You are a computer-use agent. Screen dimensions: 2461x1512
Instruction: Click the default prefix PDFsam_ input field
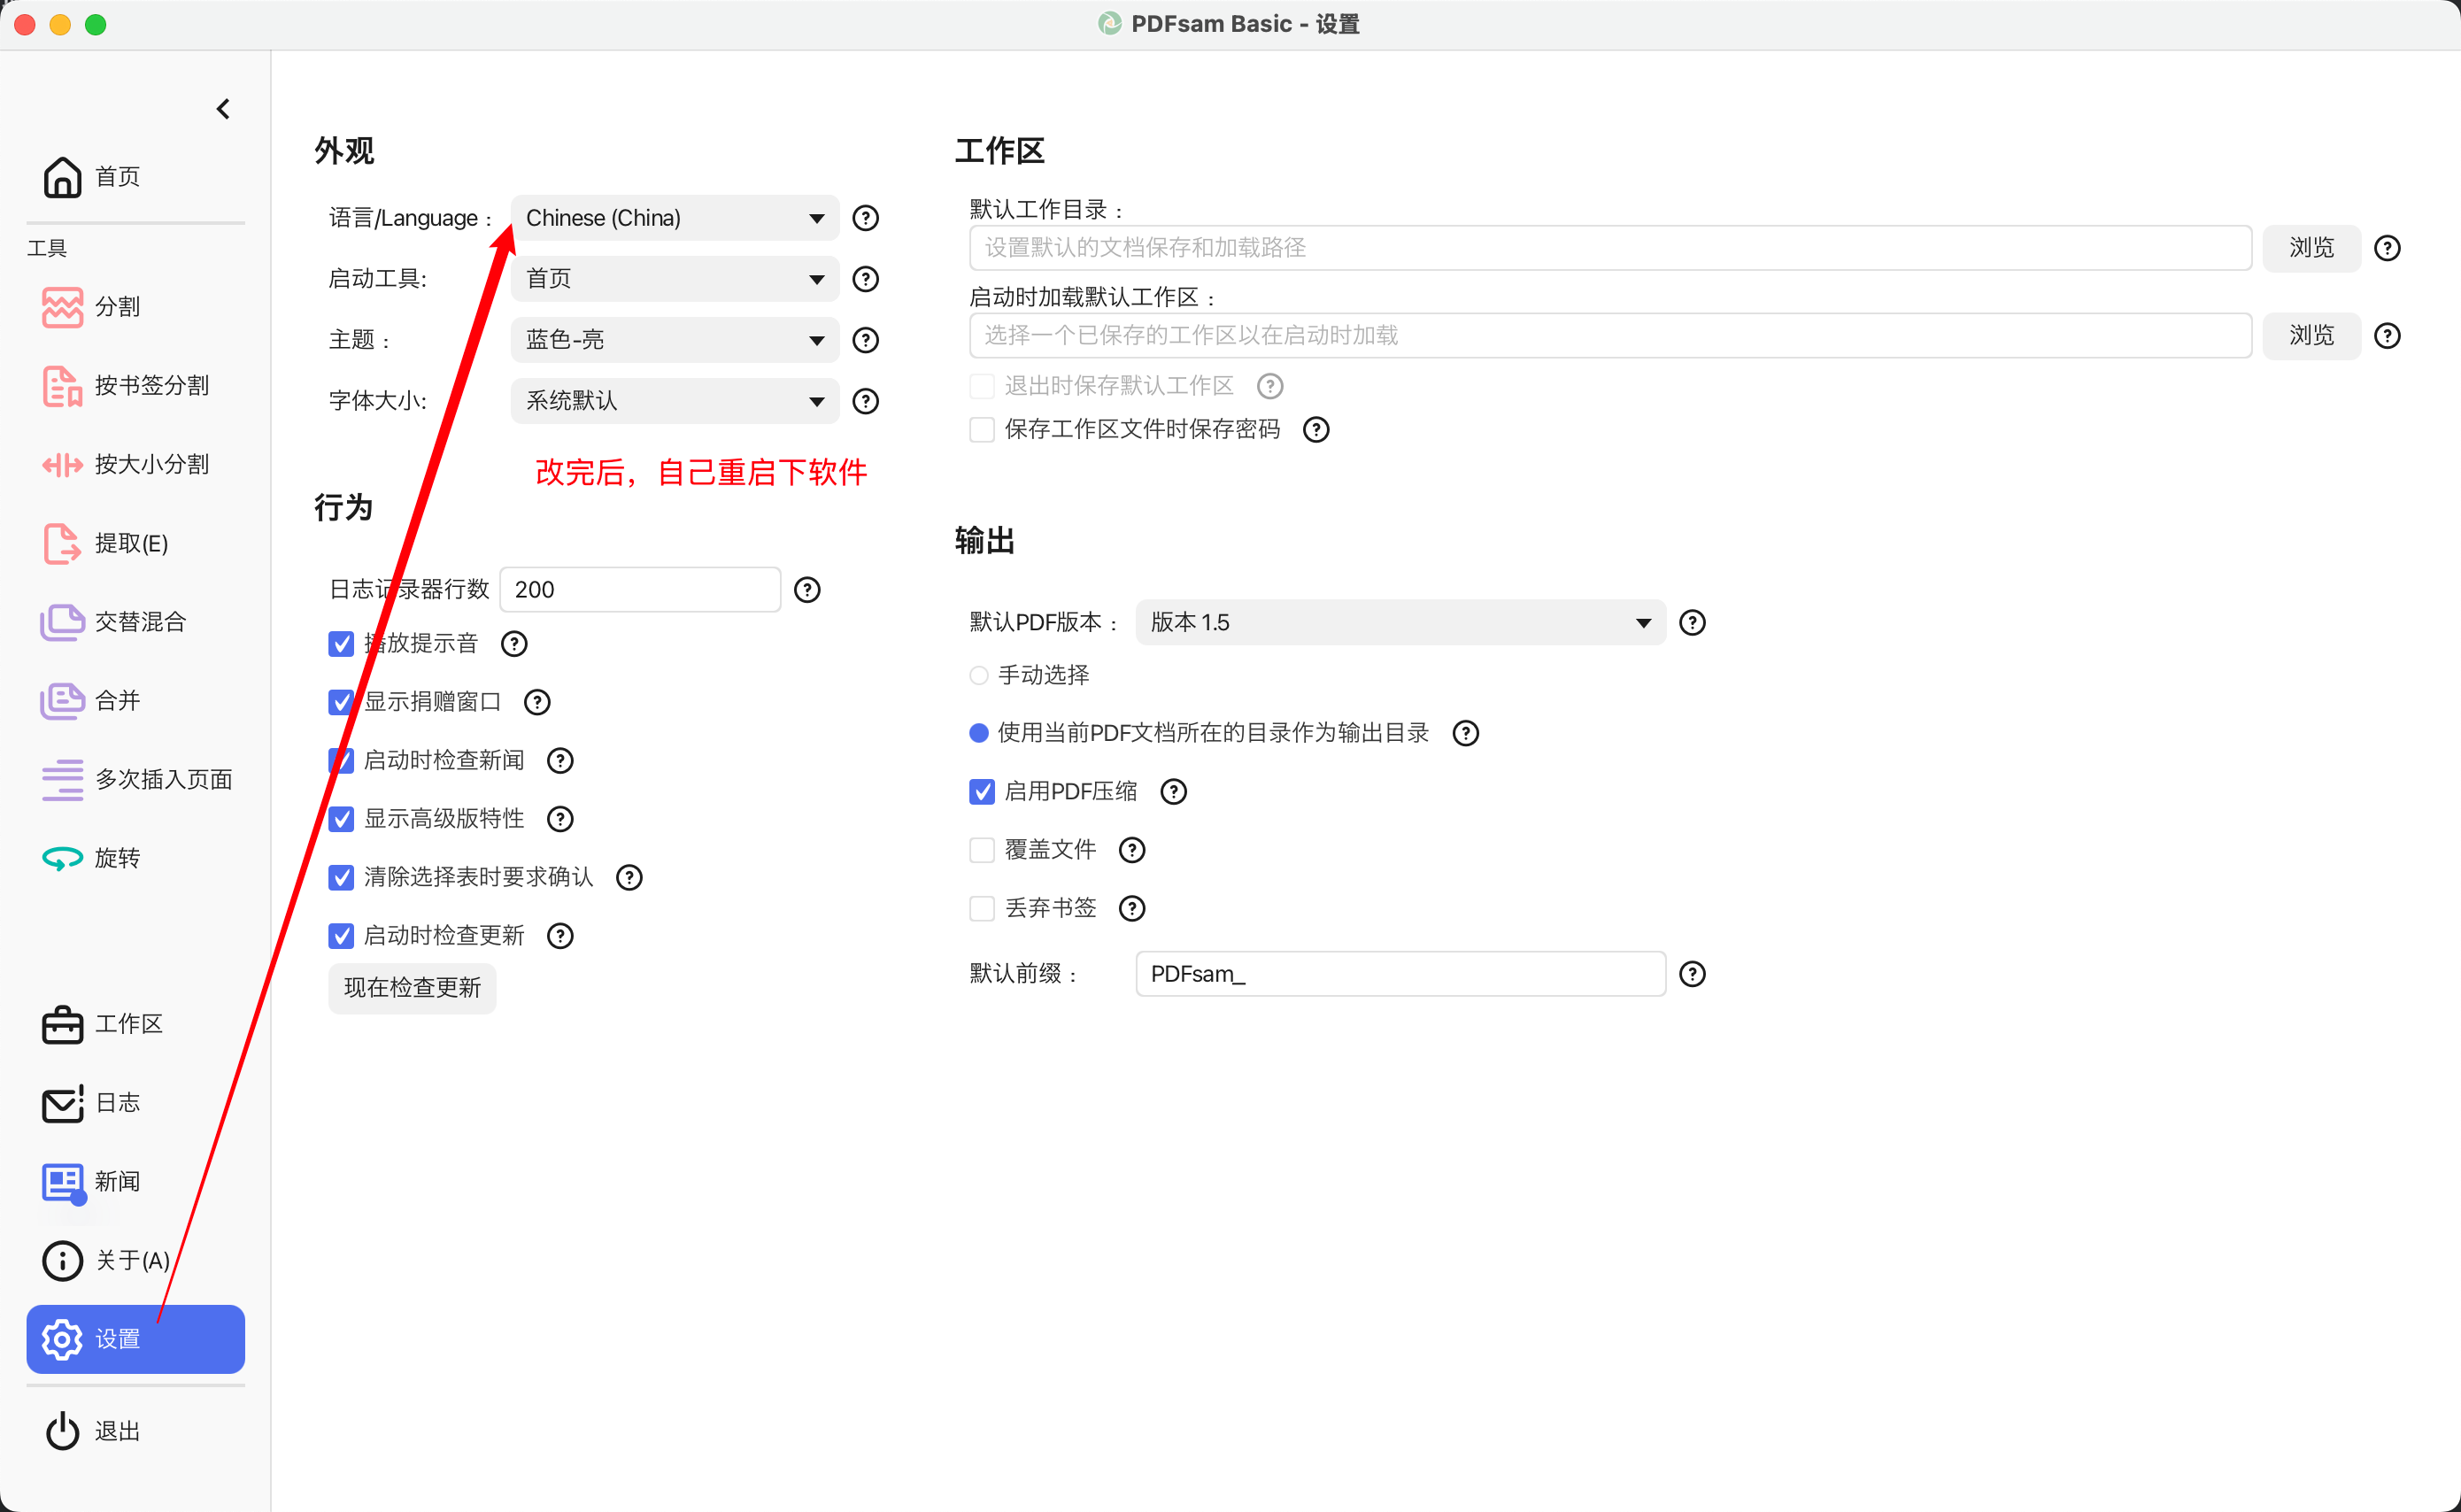[1399, 973]
